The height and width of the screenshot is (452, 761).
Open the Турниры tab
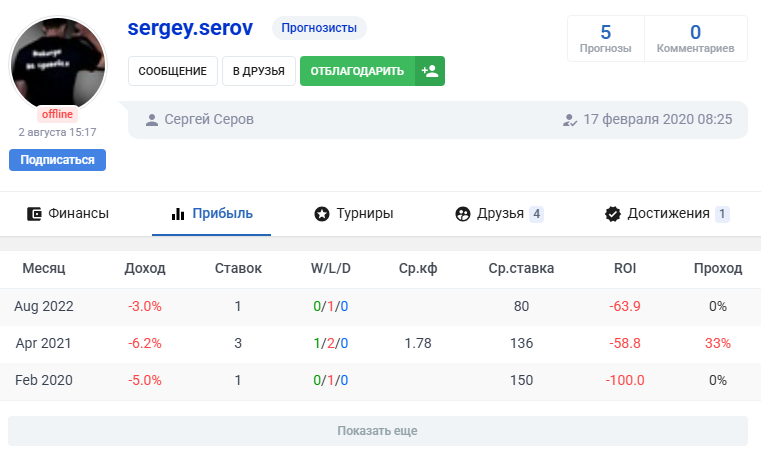tap(354, 214)
